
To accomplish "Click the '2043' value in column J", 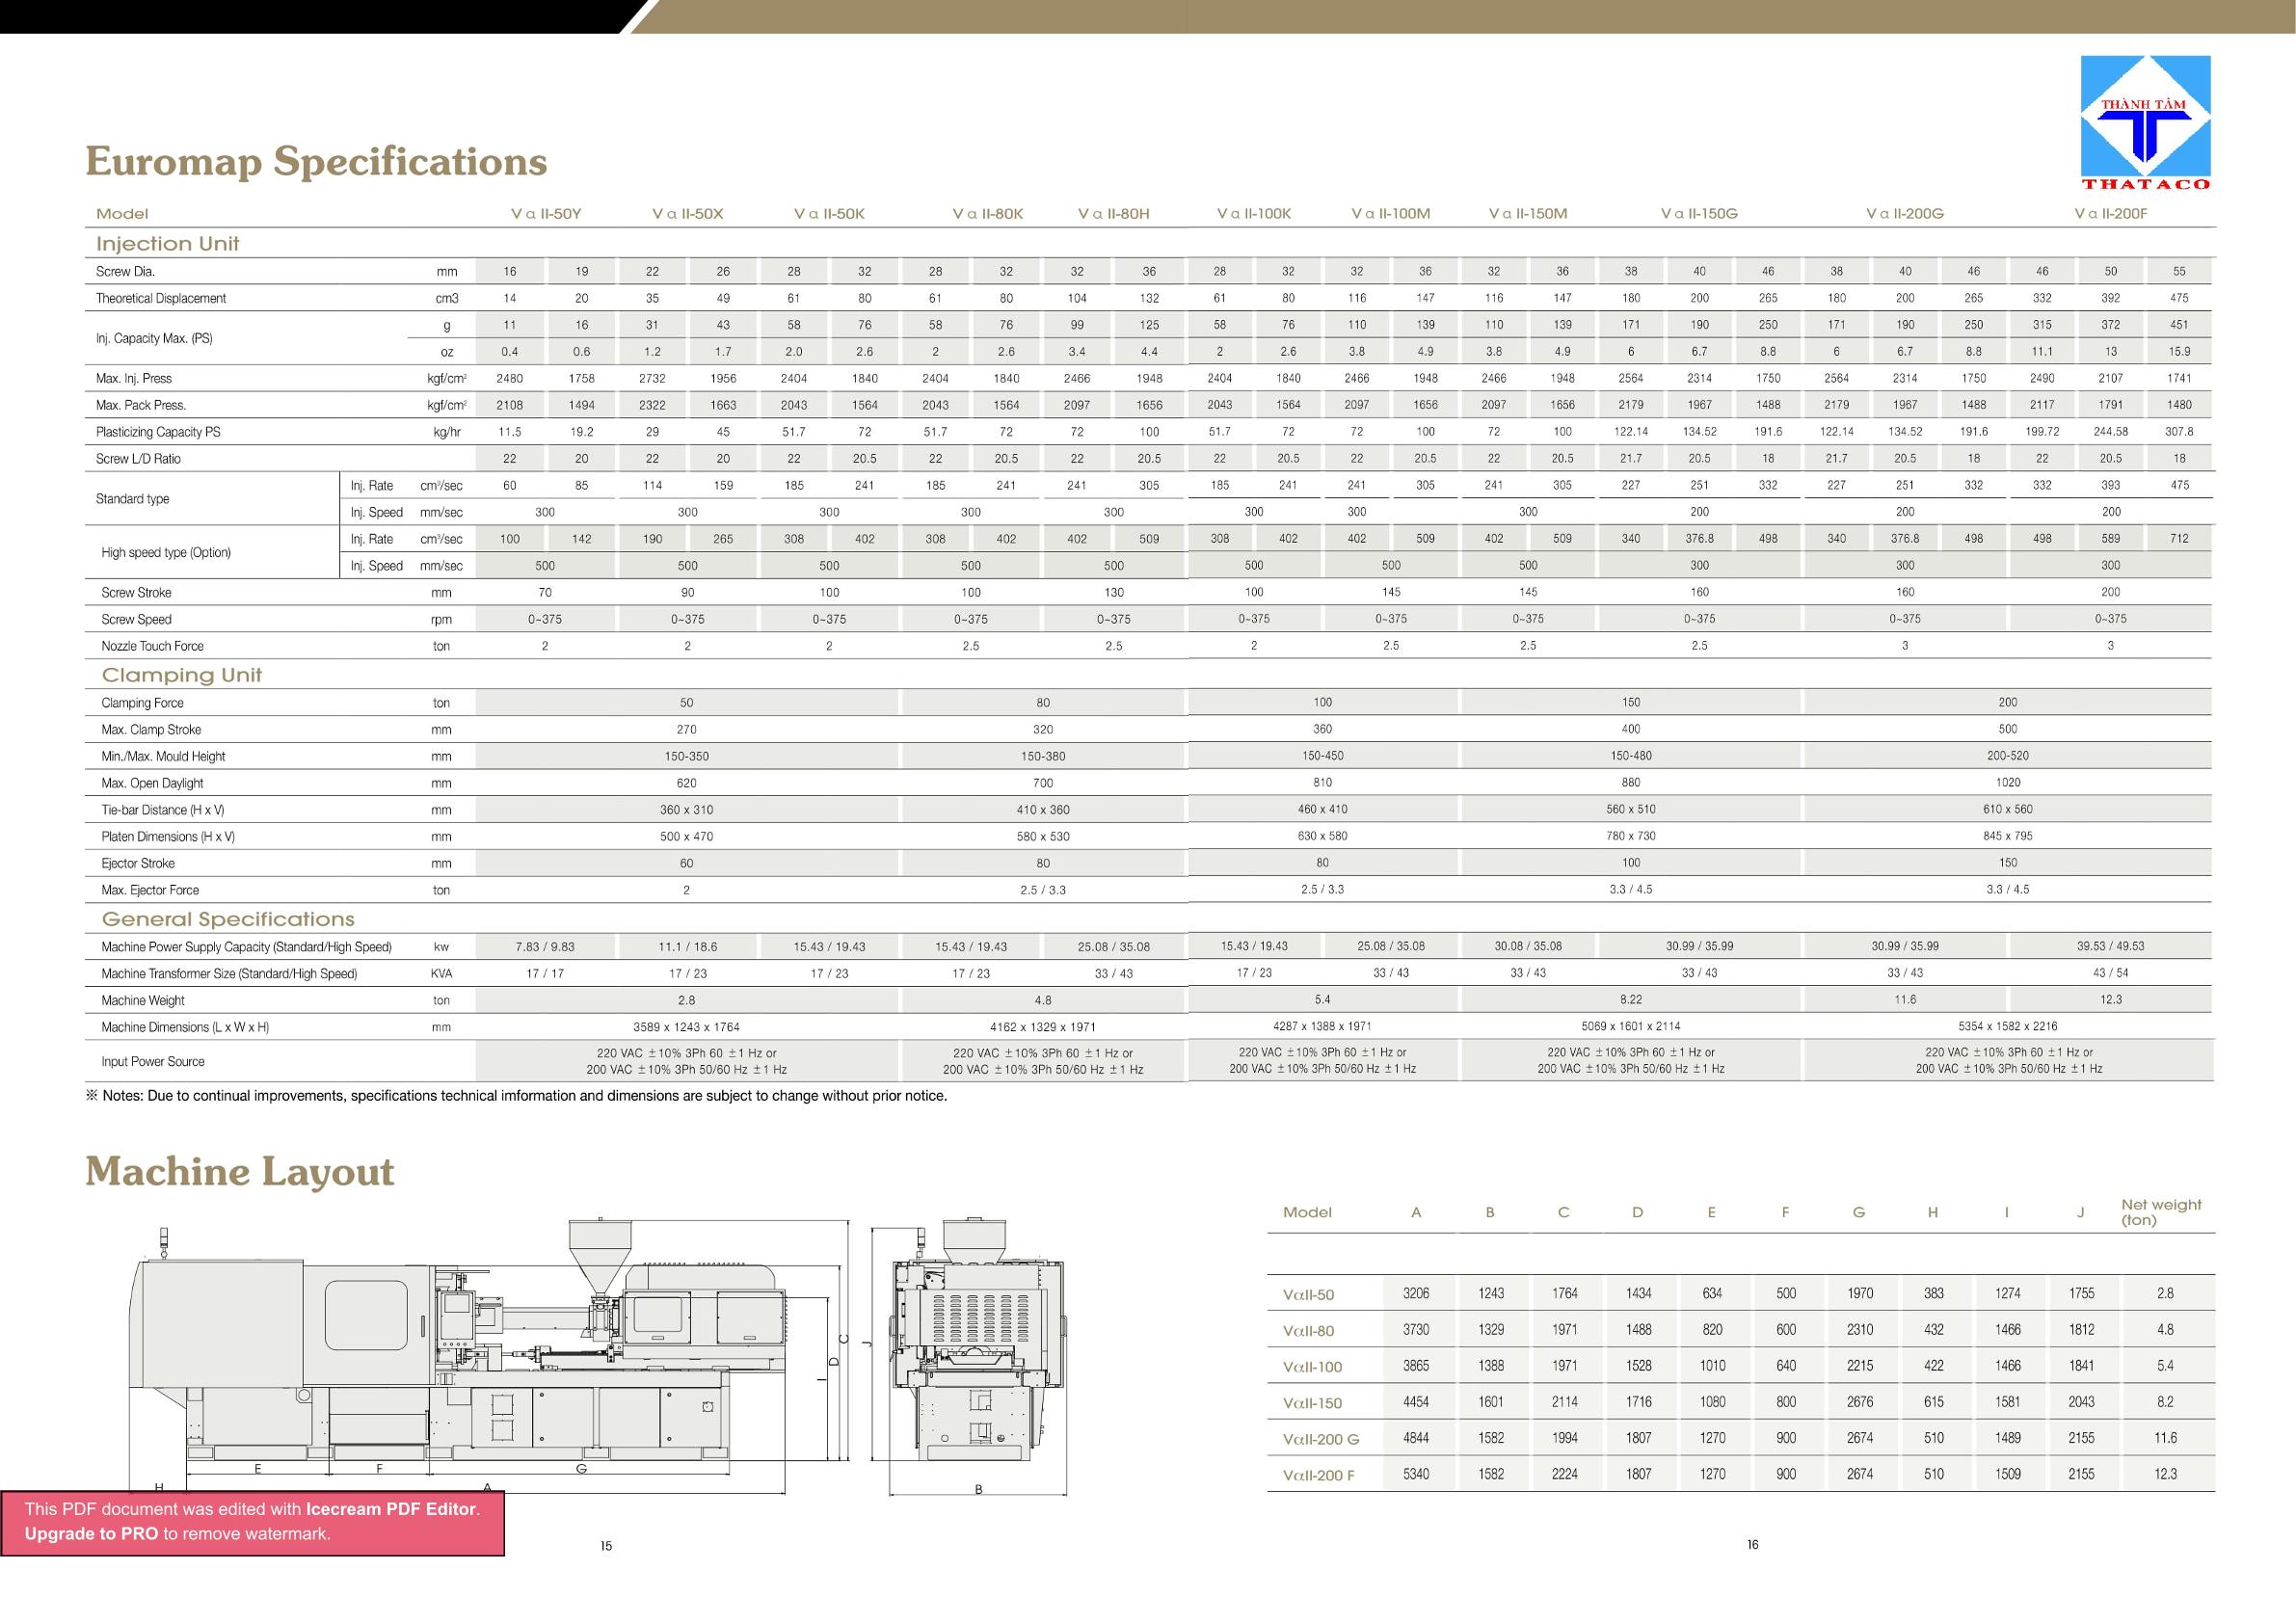I will pyautogui.click(x=2081, y=1401).
